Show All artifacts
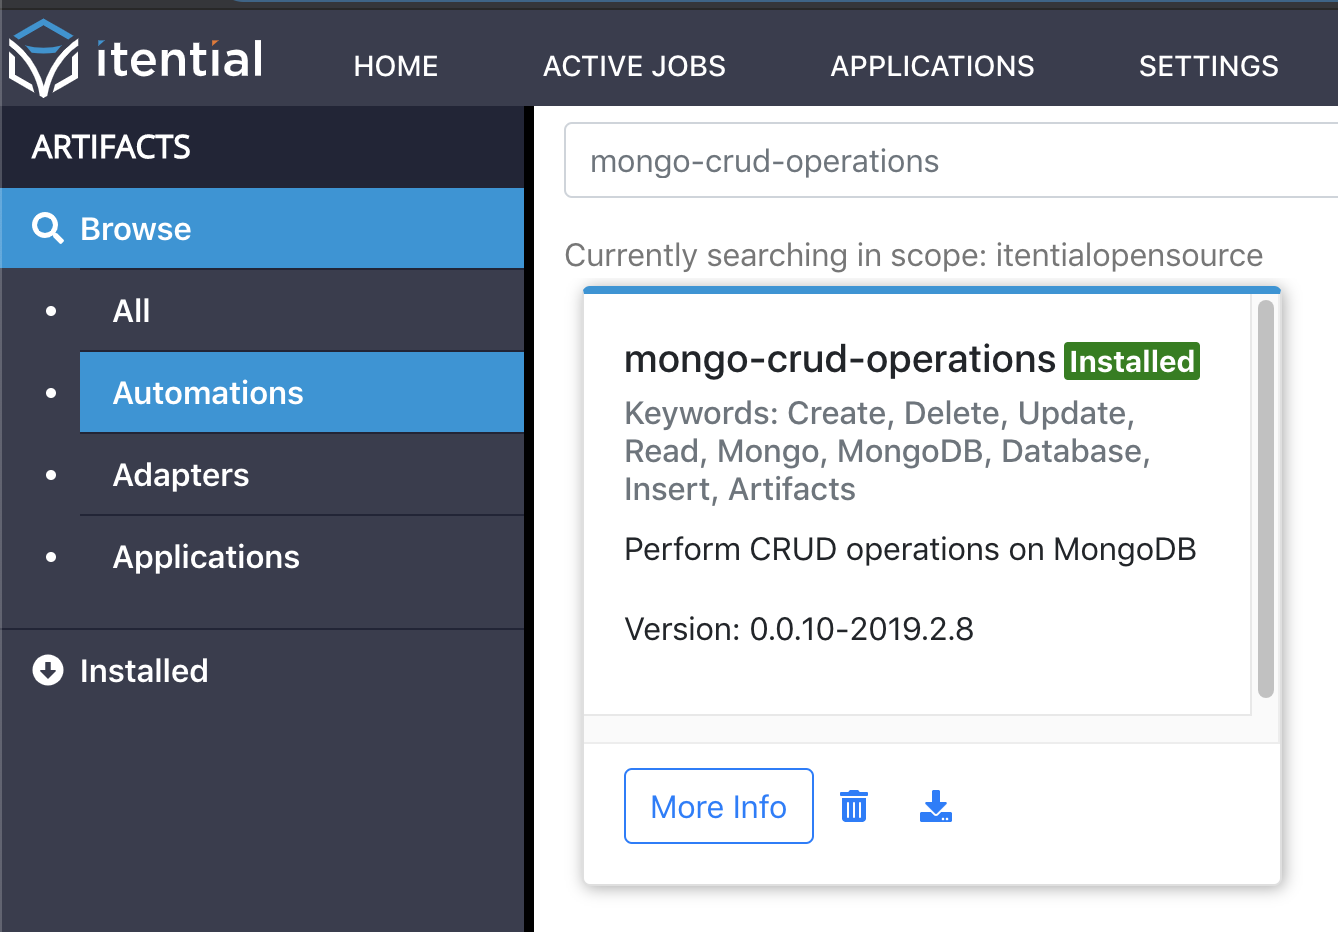 (x=302, y=311)
